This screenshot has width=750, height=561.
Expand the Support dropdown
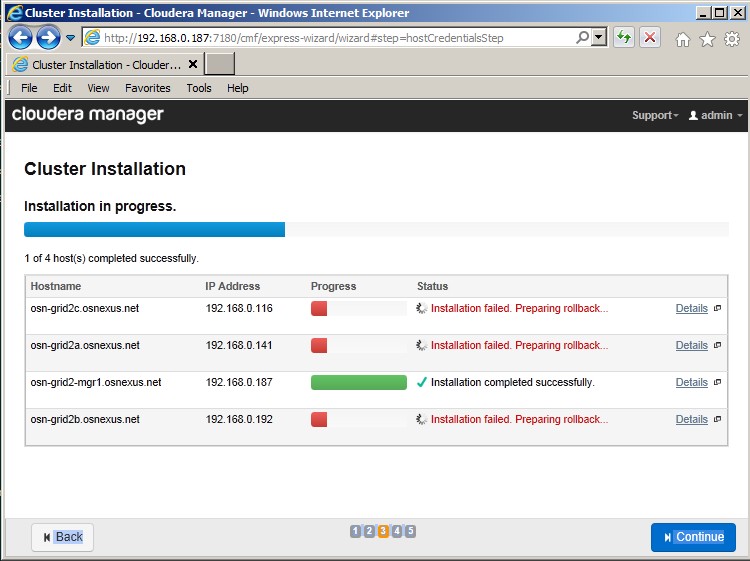pyautogui.click(x=655, y=115)
